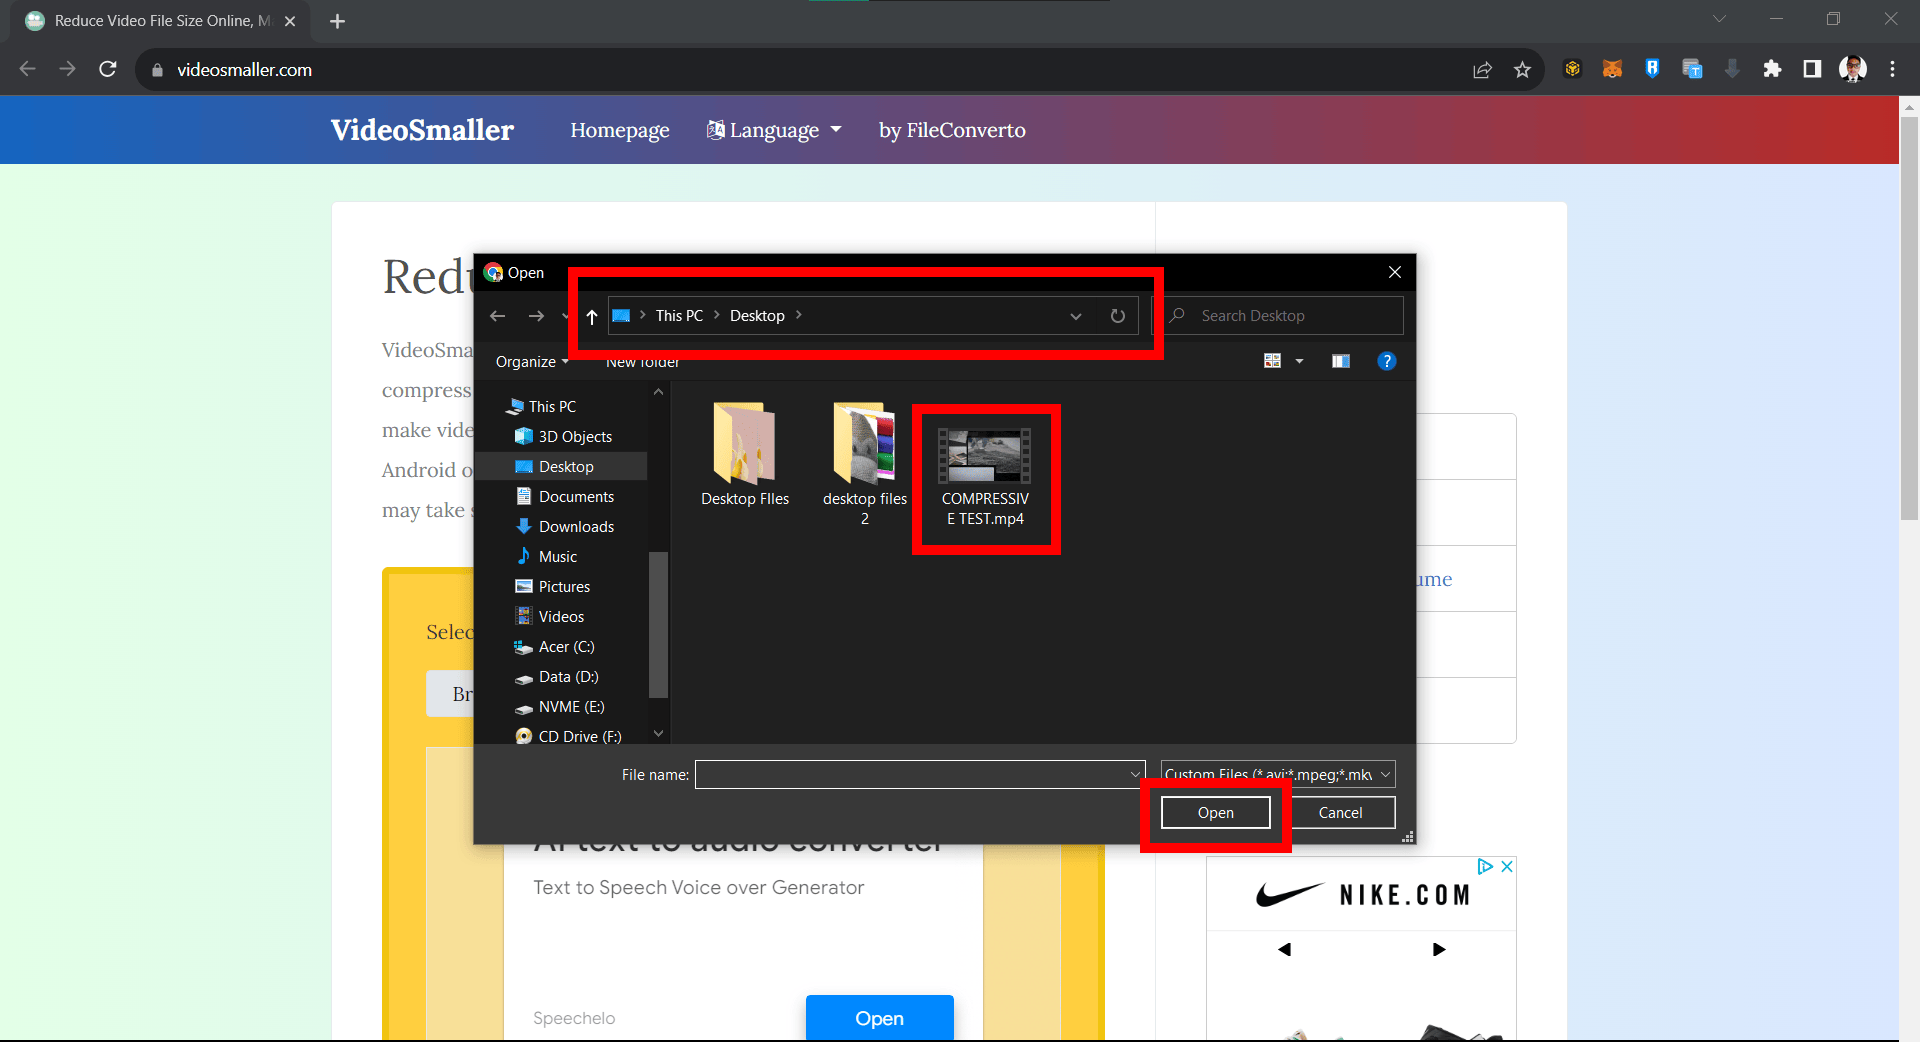This screenshot has width=1920, height=1042.
Task: Open the Binance Wallet extension
Action: [1572, 69]
